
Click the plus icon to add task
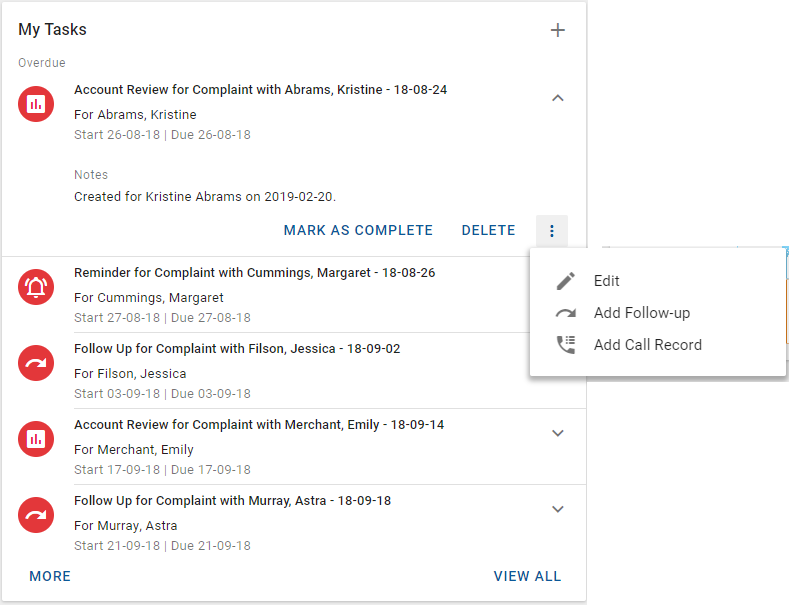click(558, 30)
